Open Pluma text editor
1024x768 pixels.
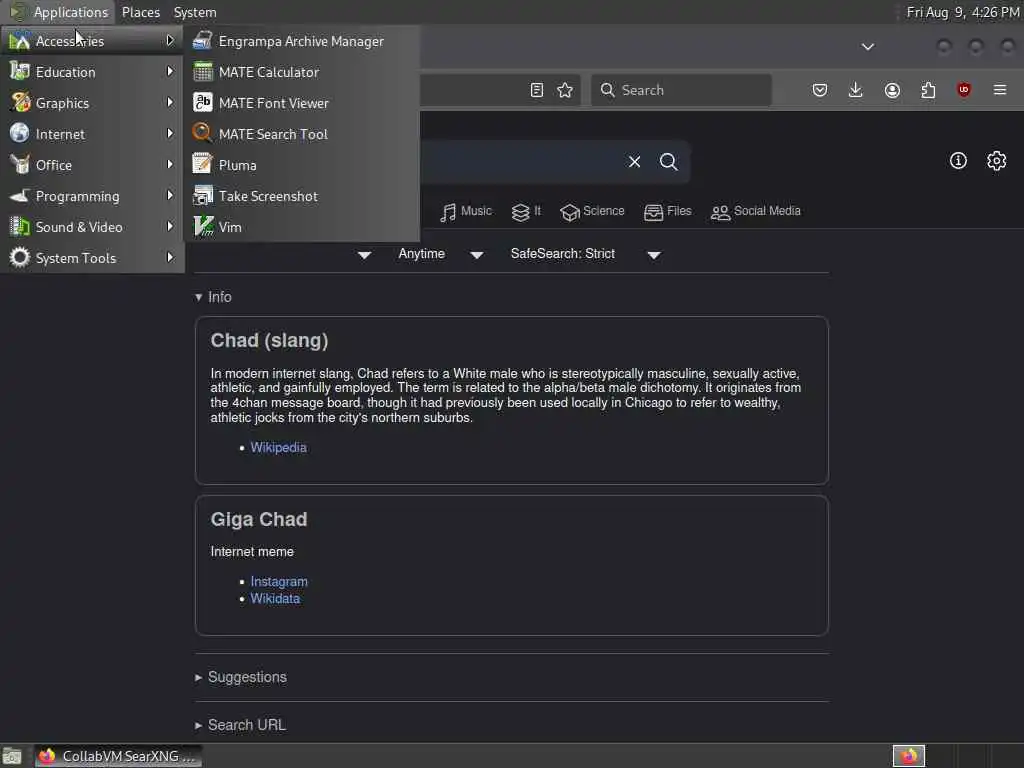[x=301, y=165]
